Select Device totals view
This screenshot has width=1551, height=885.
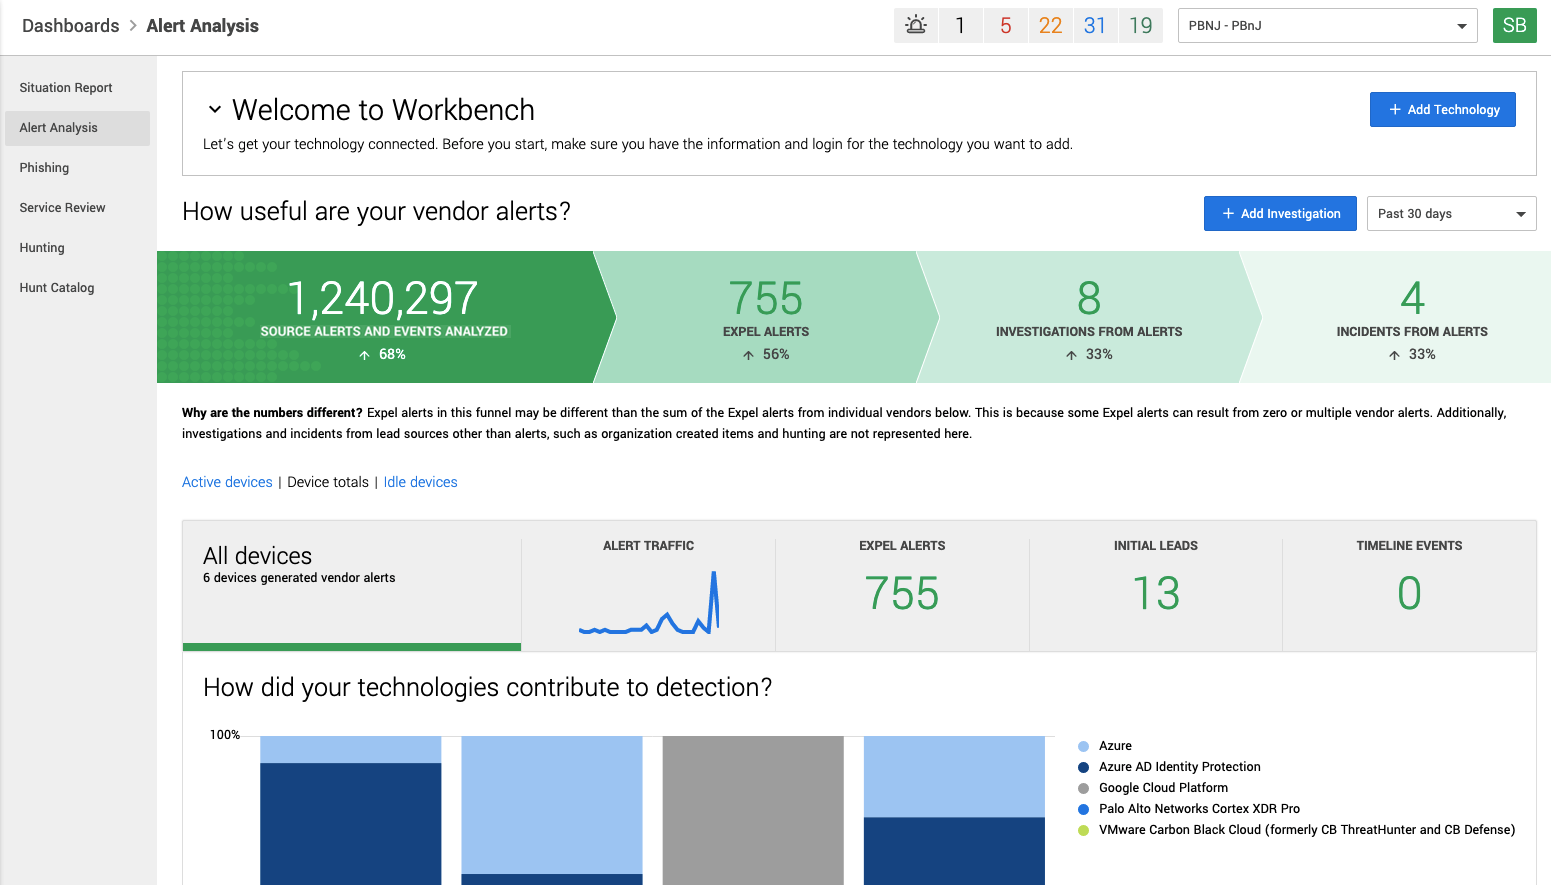328,482
